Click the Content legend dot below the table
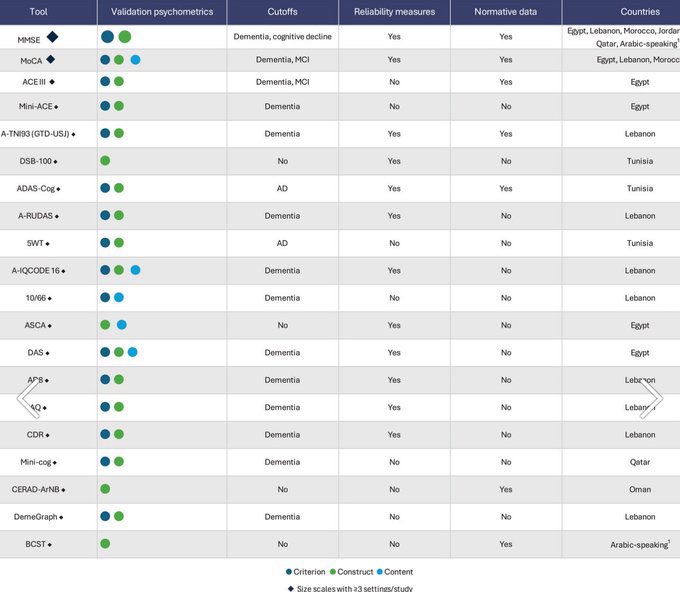680x592 pixels. (380, 572)
